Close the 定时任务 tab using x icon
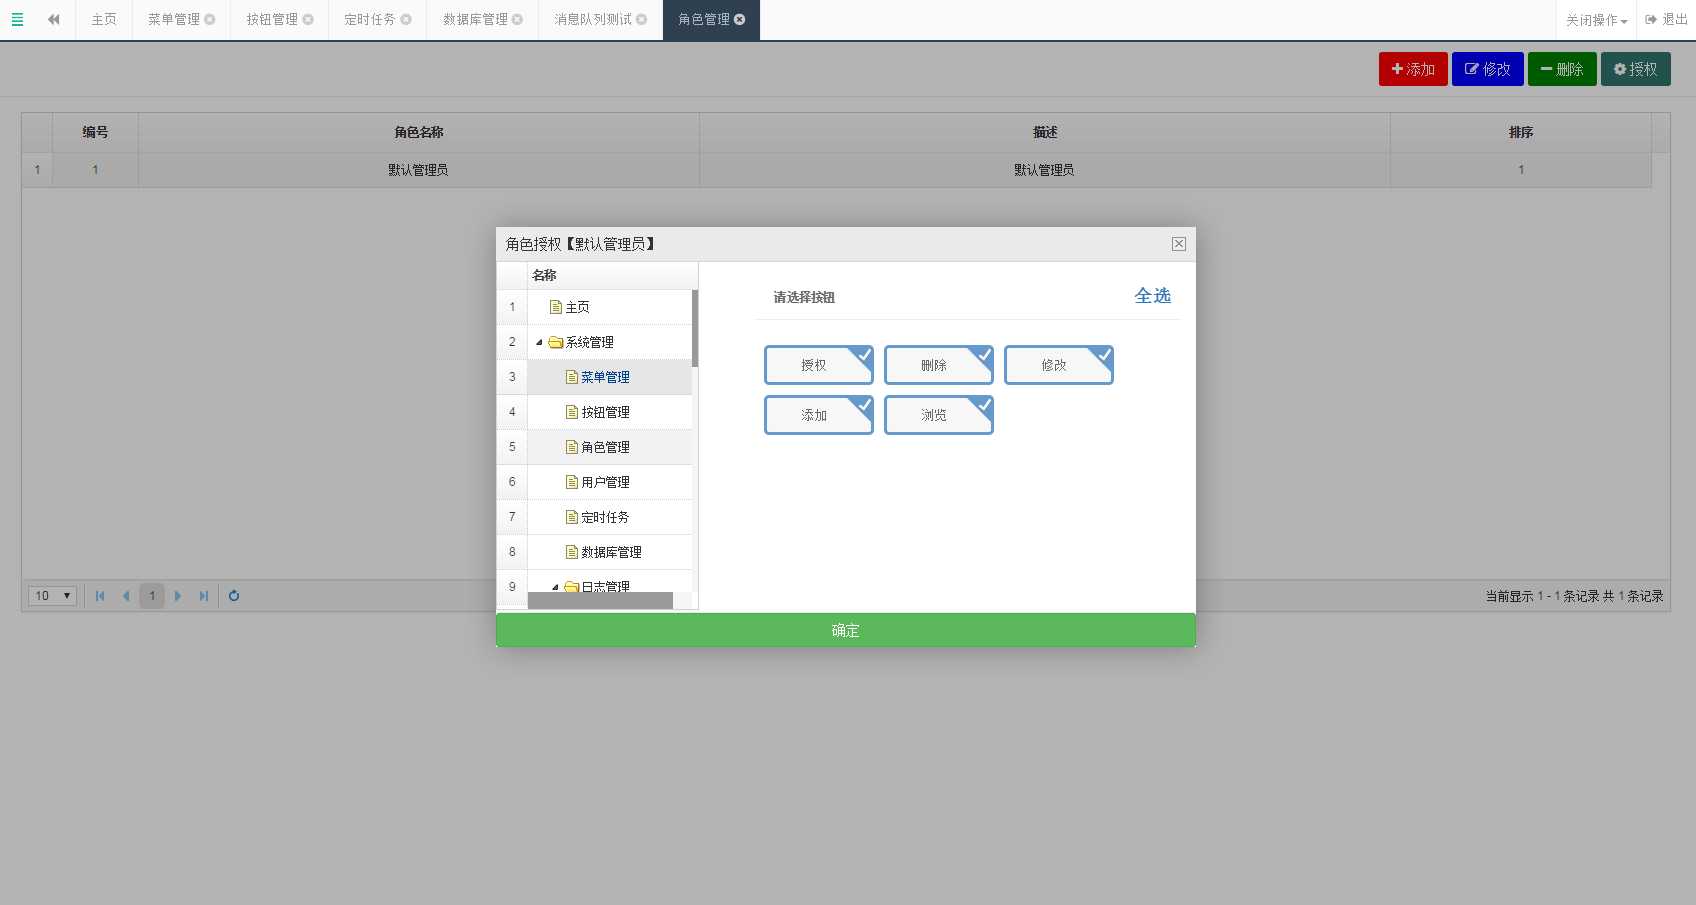The image size is (1696, 905). [x=406, y=19]
